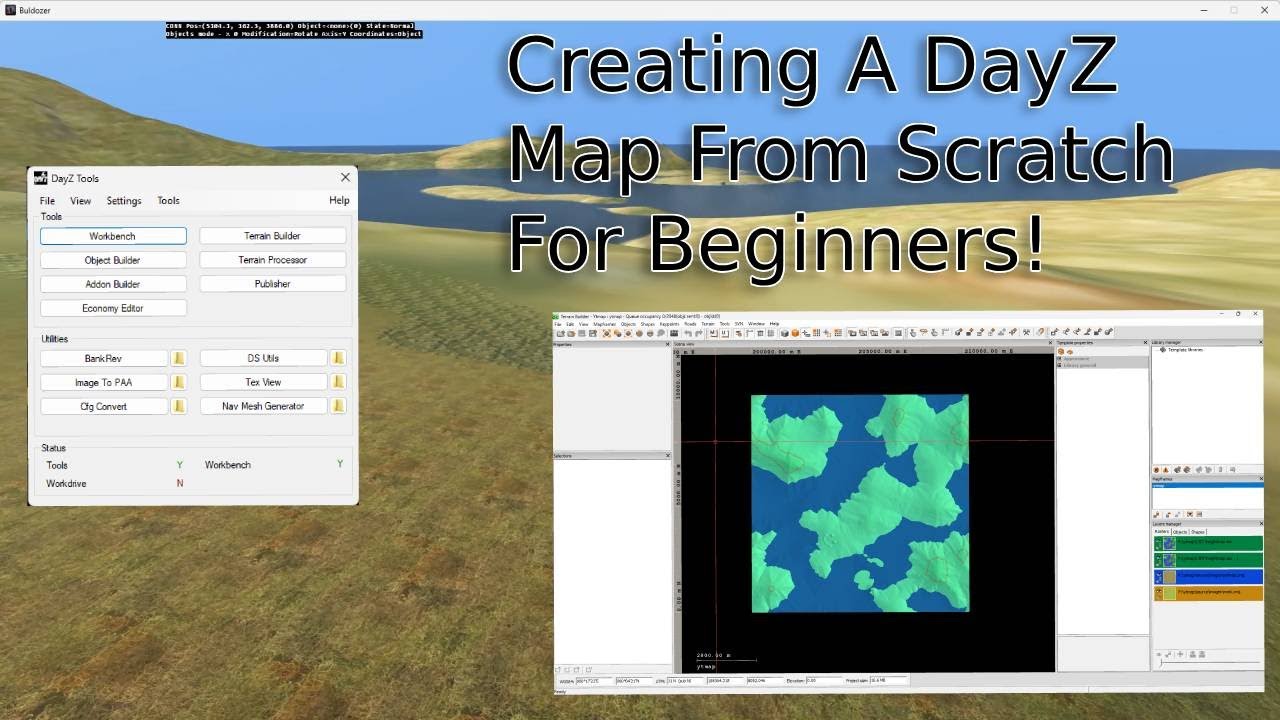This screenshot has height=720, width=1280.
Task: Click the Buldozer window title icon
Action: click(9, 9)
